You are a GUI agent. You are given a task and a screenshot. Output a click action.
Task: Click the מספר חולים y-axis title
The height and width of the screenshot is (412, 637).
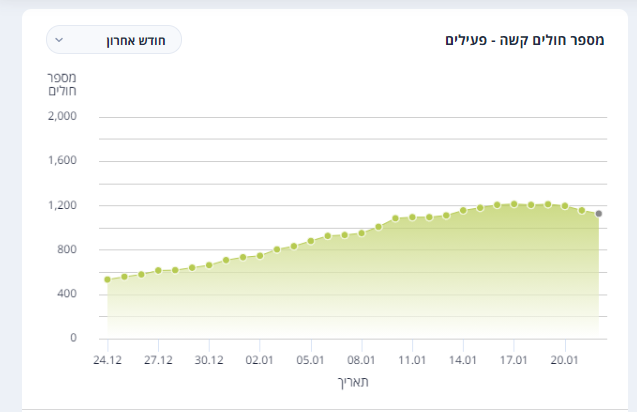[x=62, y=84]
